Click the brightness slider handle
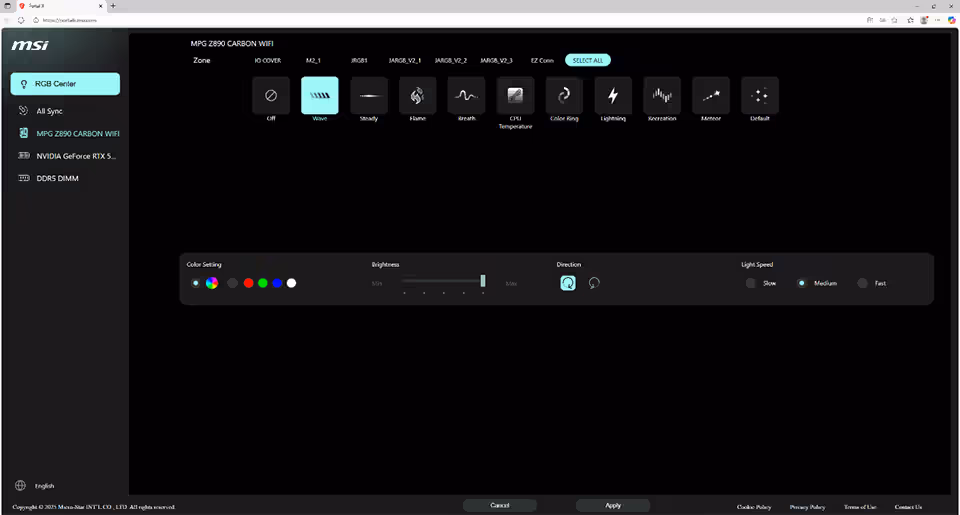Screen dimensions: 960x515 click(483, 281)
